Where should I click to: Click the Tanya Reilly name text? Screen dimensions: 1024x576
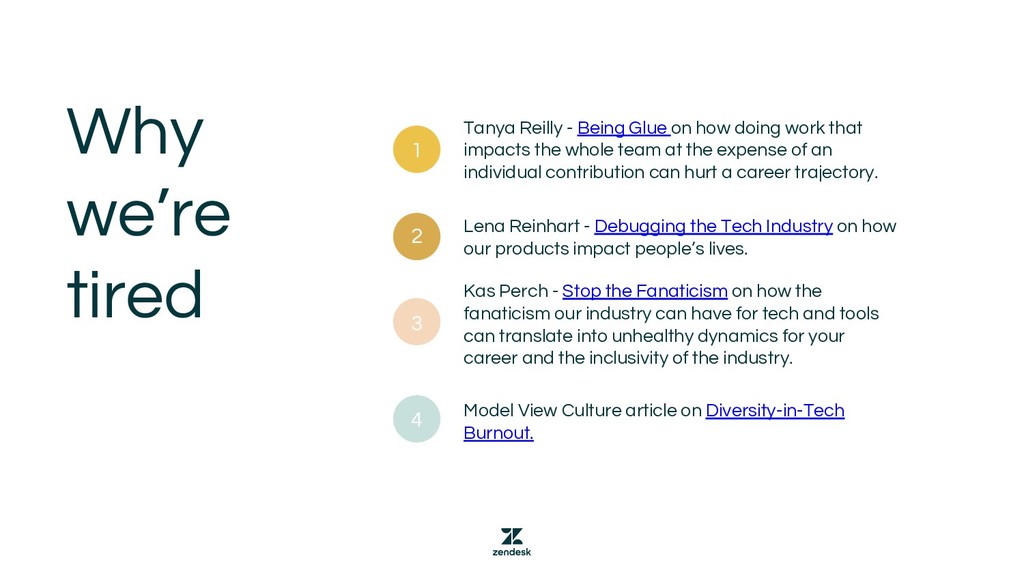(513, 127)
